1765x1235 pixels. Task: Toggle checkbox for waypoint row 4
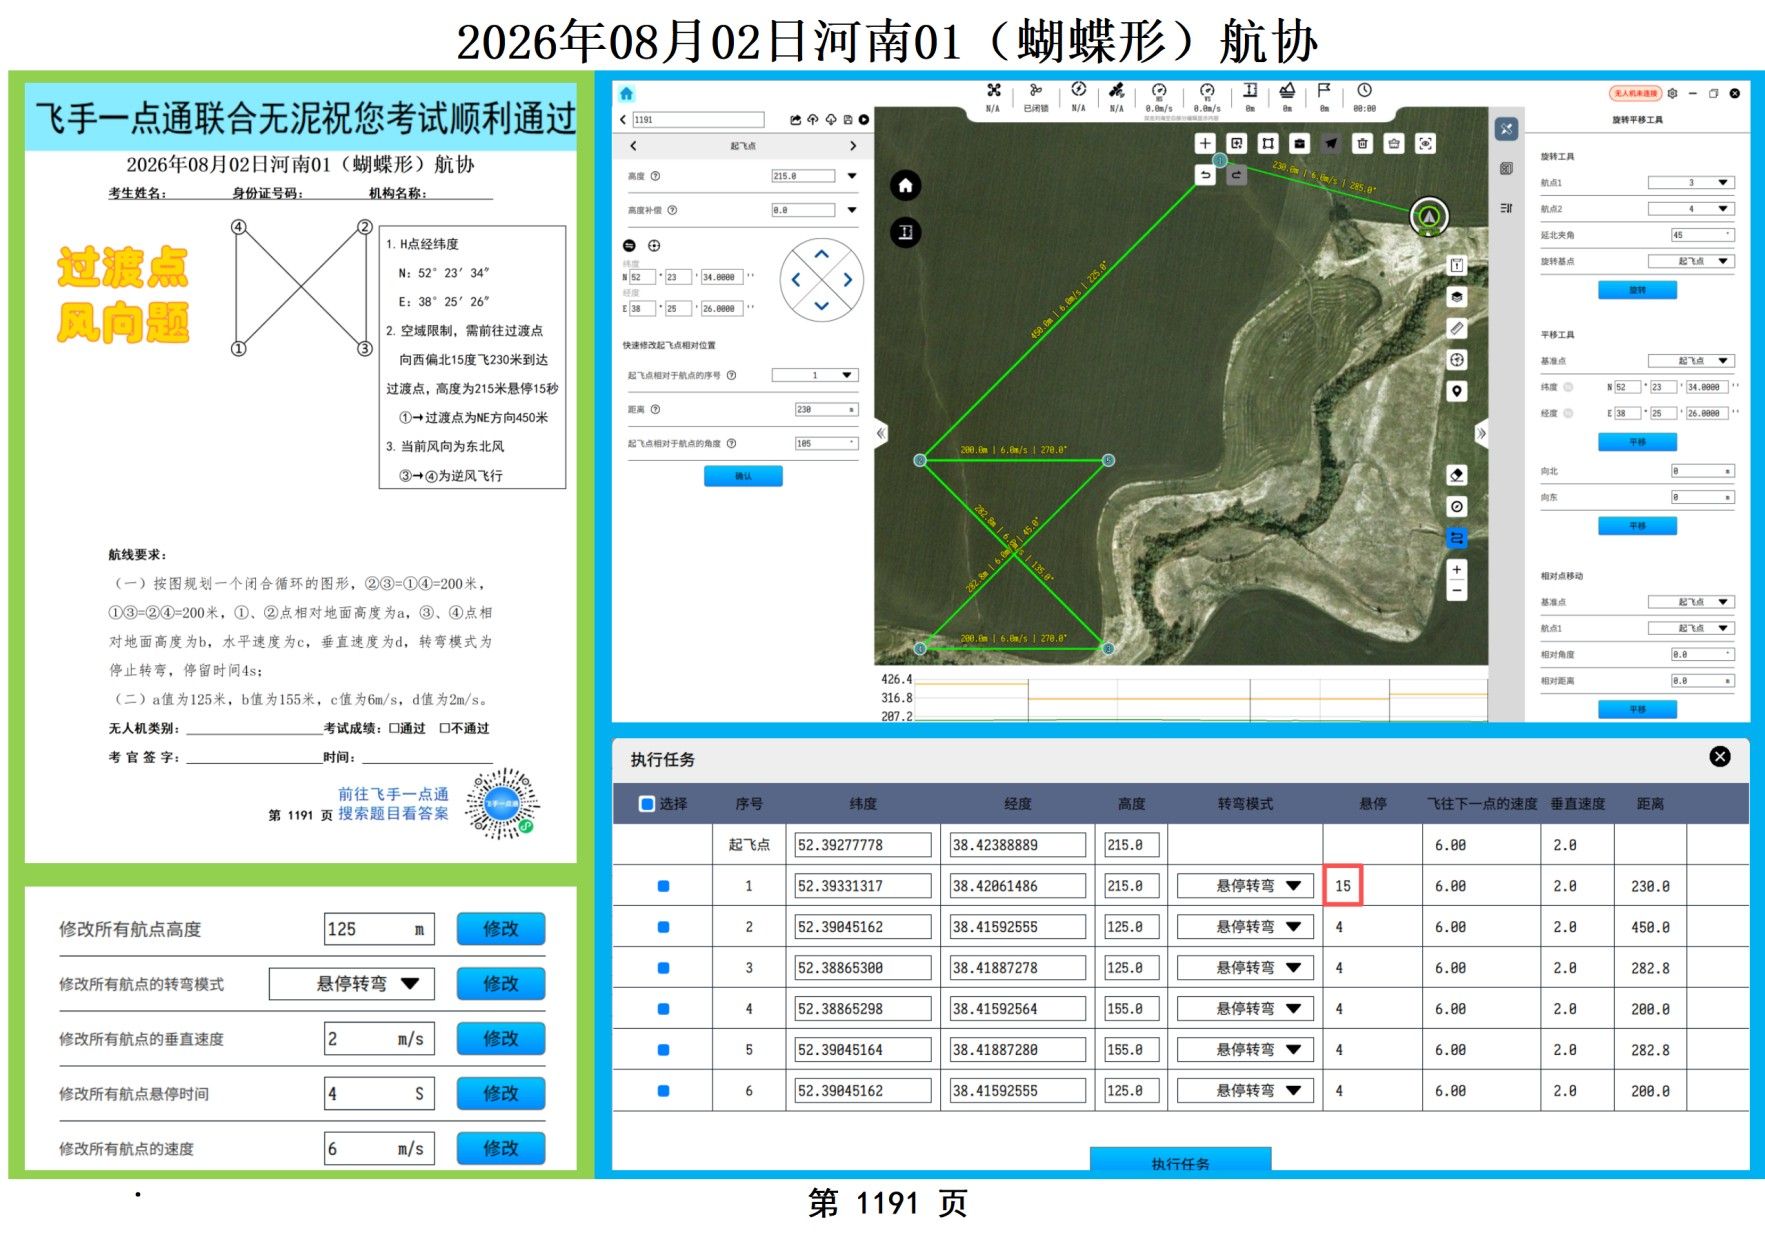point(663,1009)
